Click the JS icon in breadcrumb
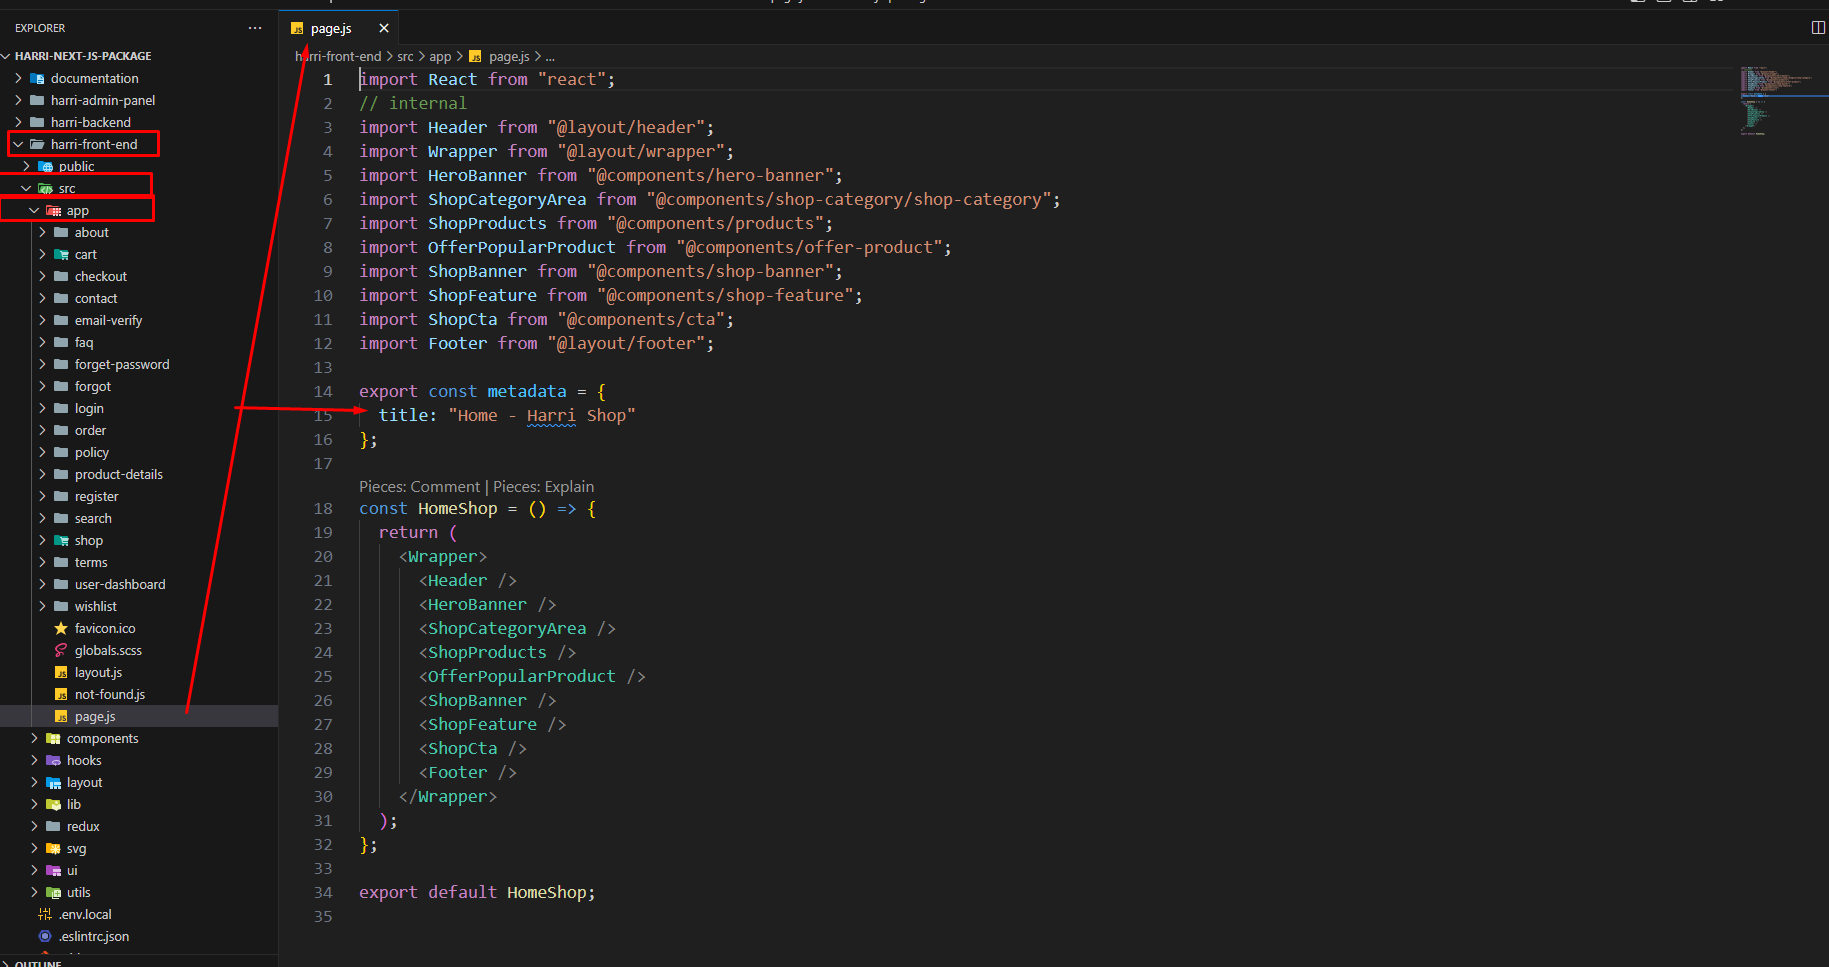The width and height of the screenshot is (1829, 967). 475,56
